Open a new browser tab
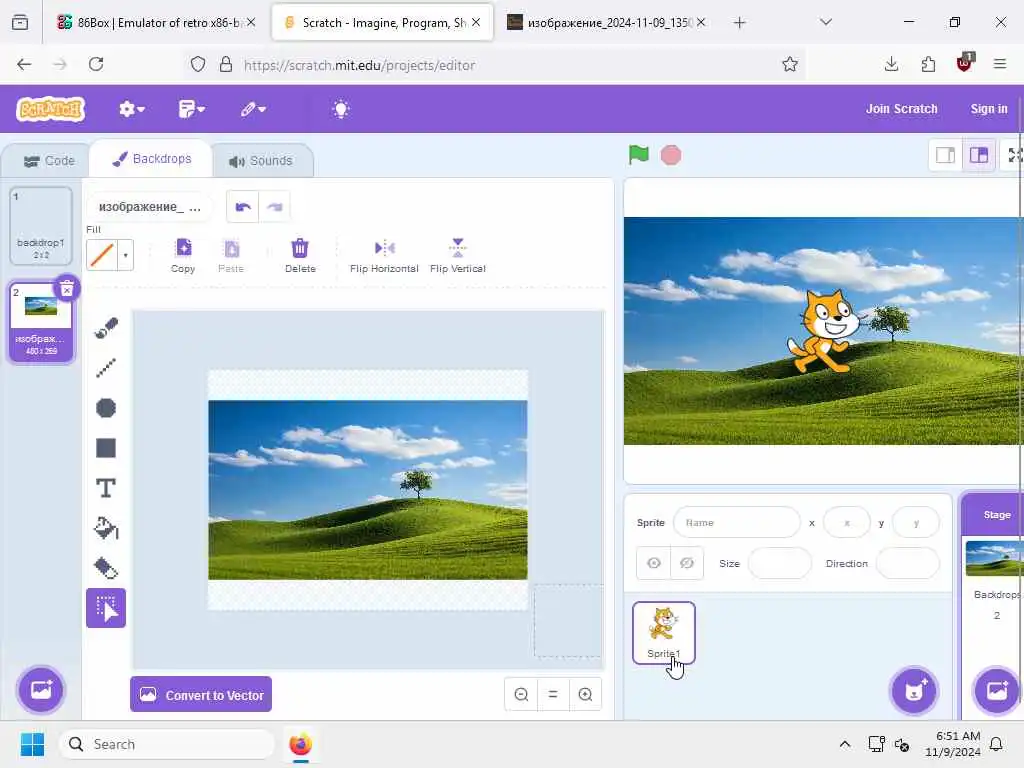This screenshot has height=768, width=1024. click(739, 22)
